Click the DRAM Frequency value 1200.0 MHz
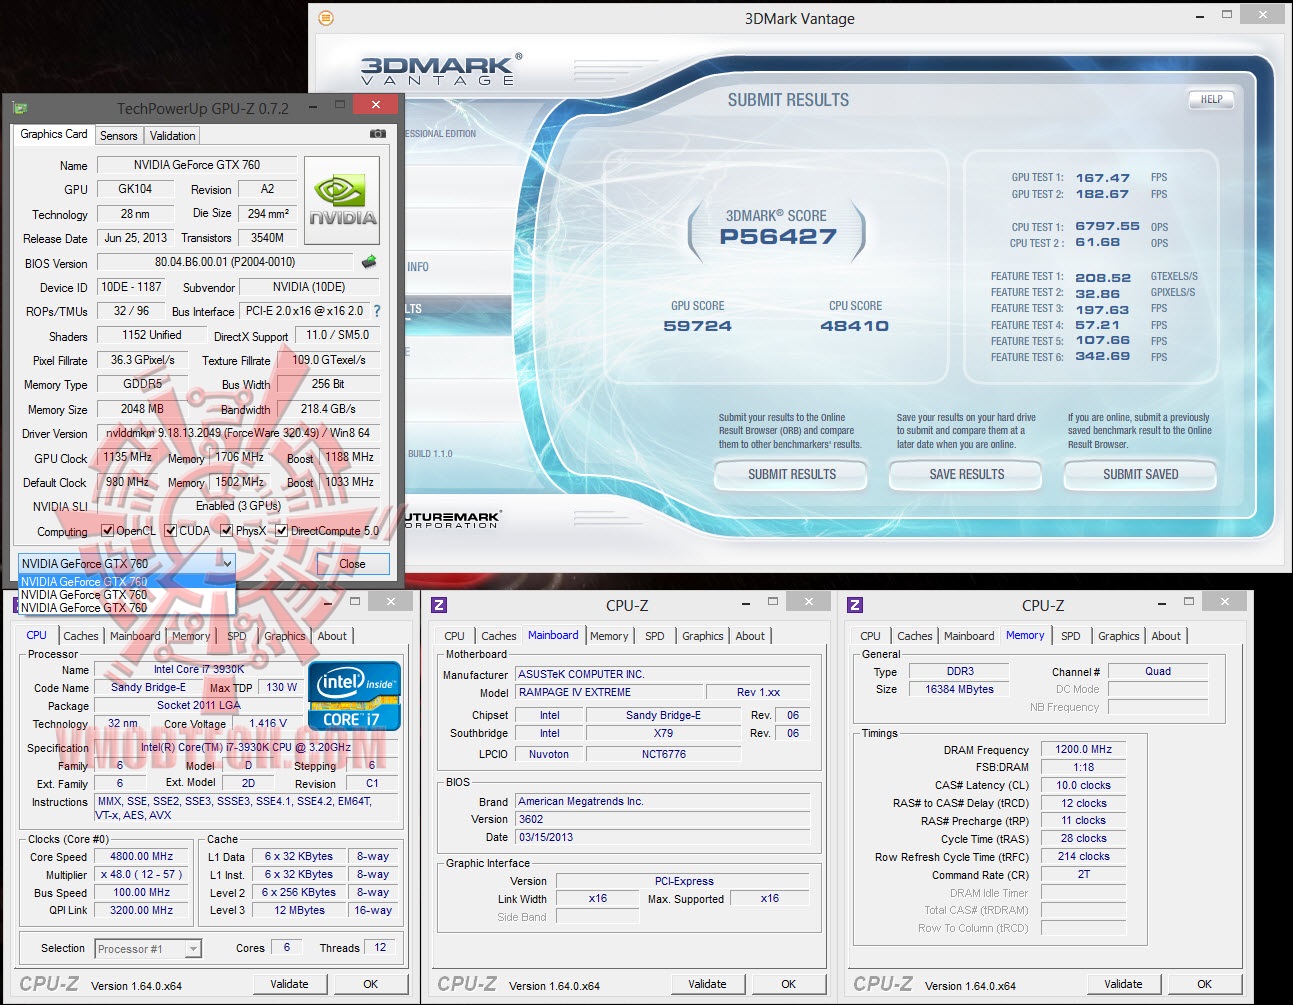Image resolution: width=1293 pixels, height=1005 pixels. pyautogui.click(x=1083, y=749)
